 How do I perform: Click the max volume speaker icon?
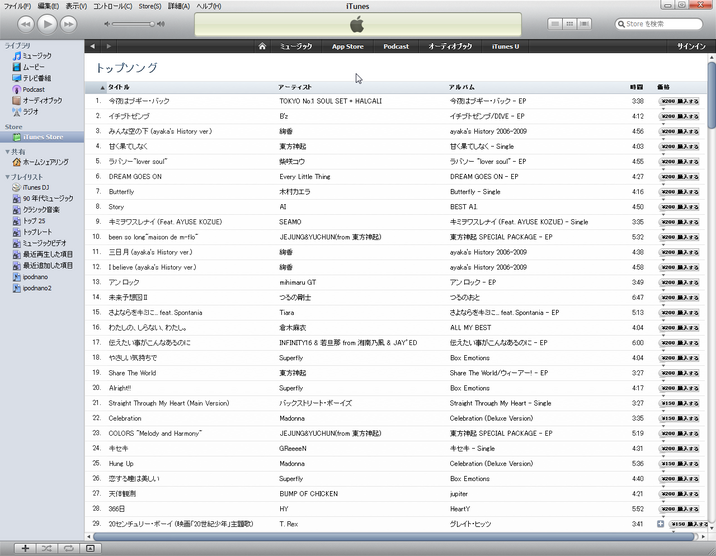click(161, 24)
